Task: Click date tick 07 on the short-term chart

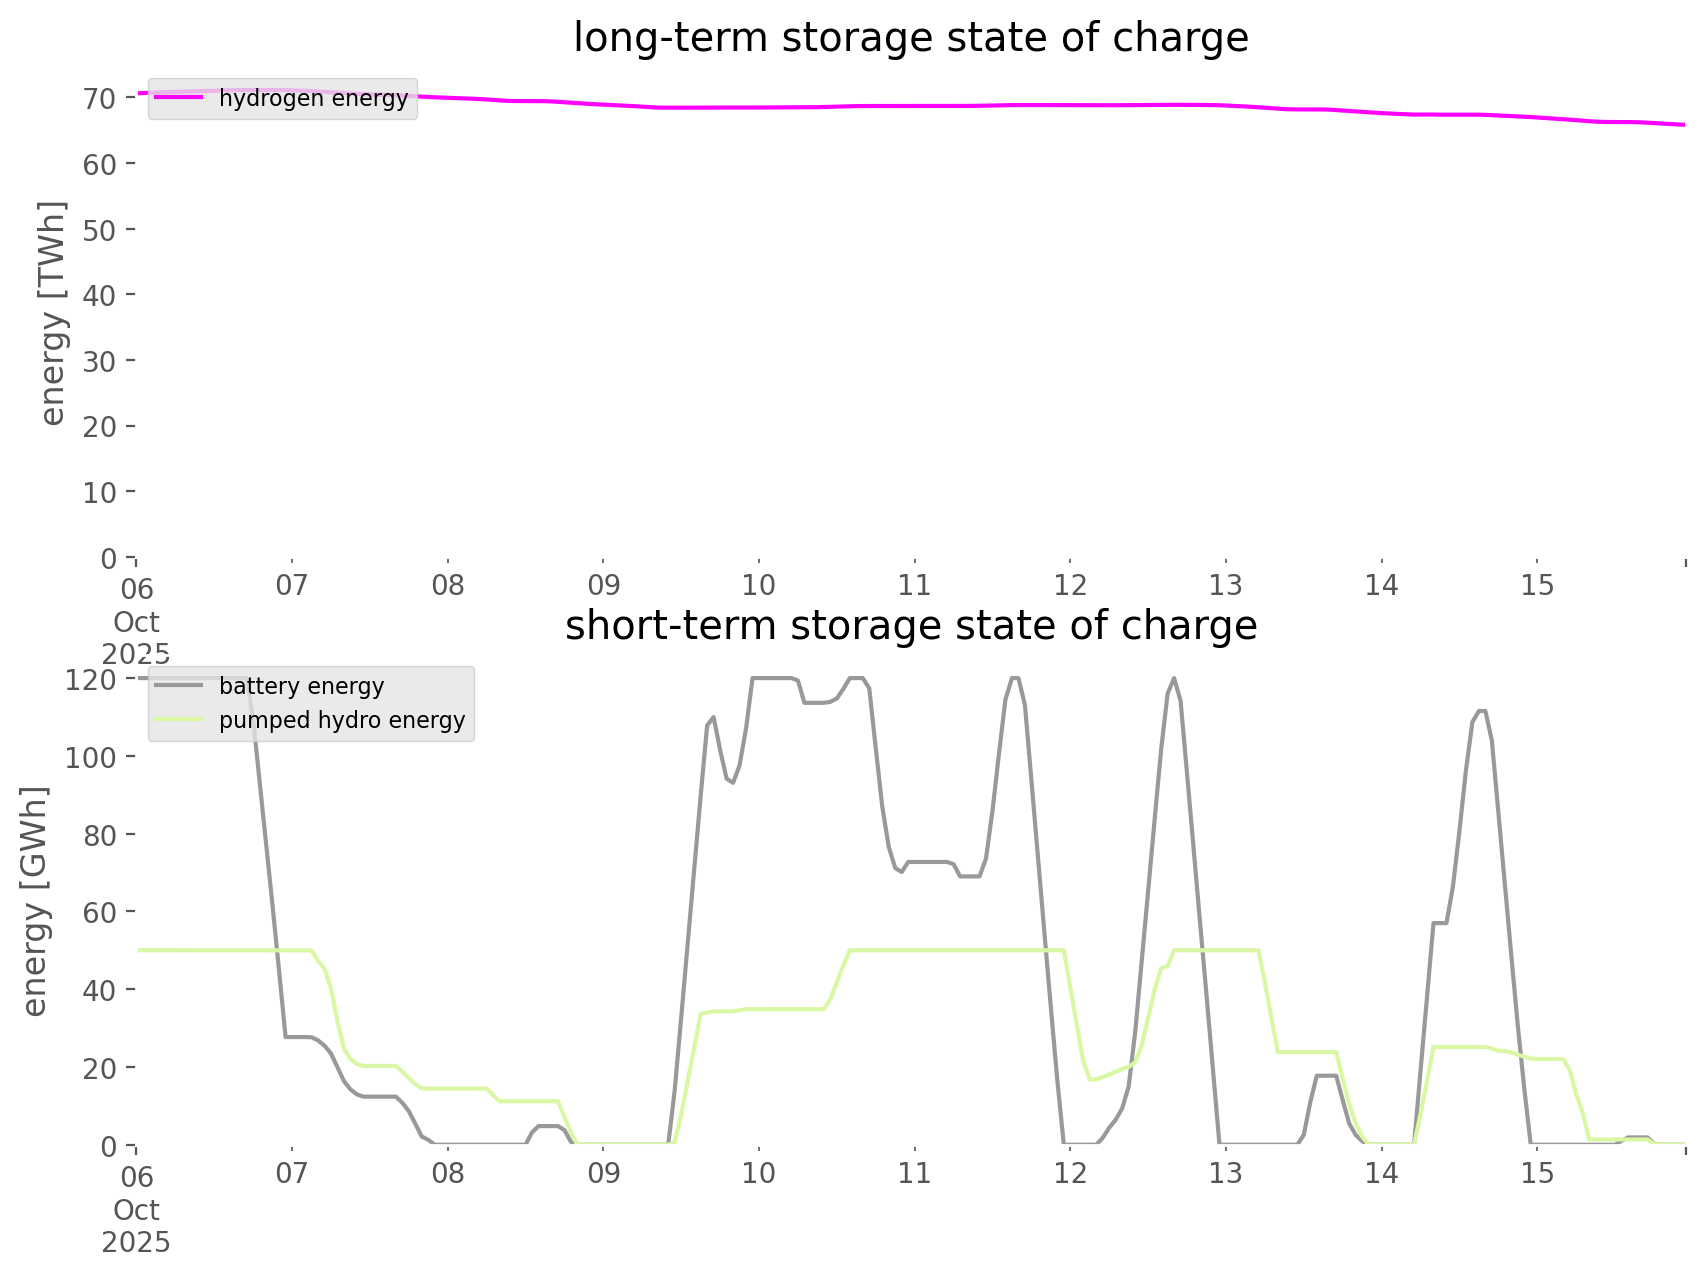Action: pyautogui.click(x=292, y=1173)
